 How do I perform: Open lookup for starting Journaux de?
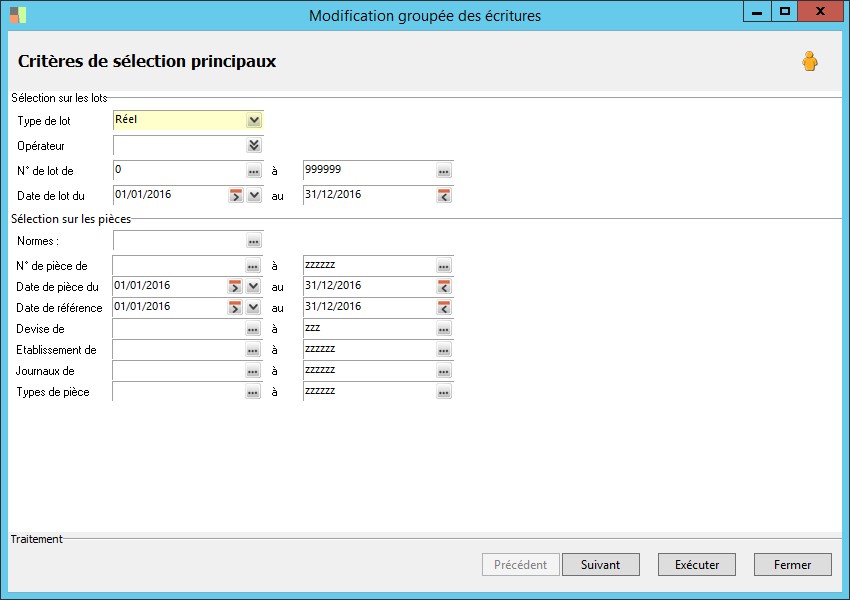tap(254, 371)
